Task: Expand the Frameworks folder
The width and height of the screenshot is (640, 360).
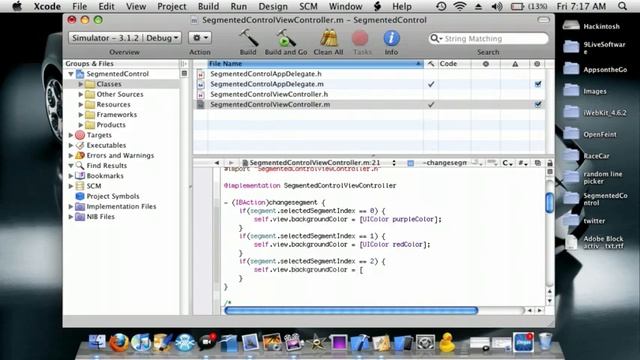Action: [x=81, y=115]
